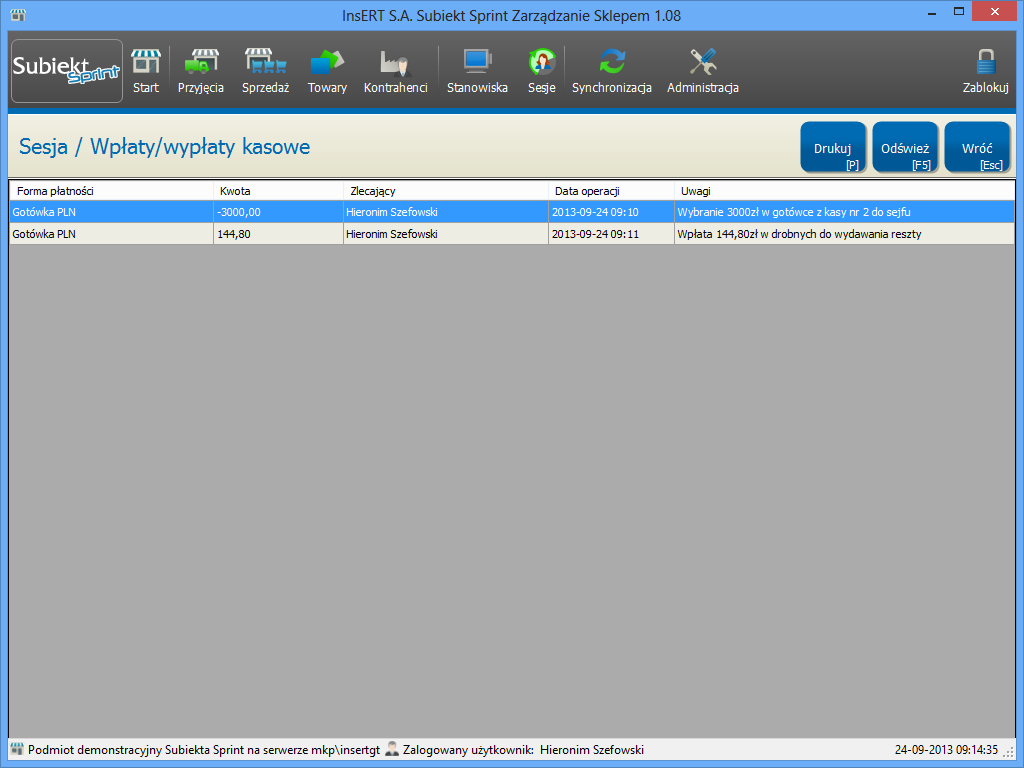Maximize the Subiekt Sprint window
This screenshot has height=768, width=1024.
[x=959, y=12]
